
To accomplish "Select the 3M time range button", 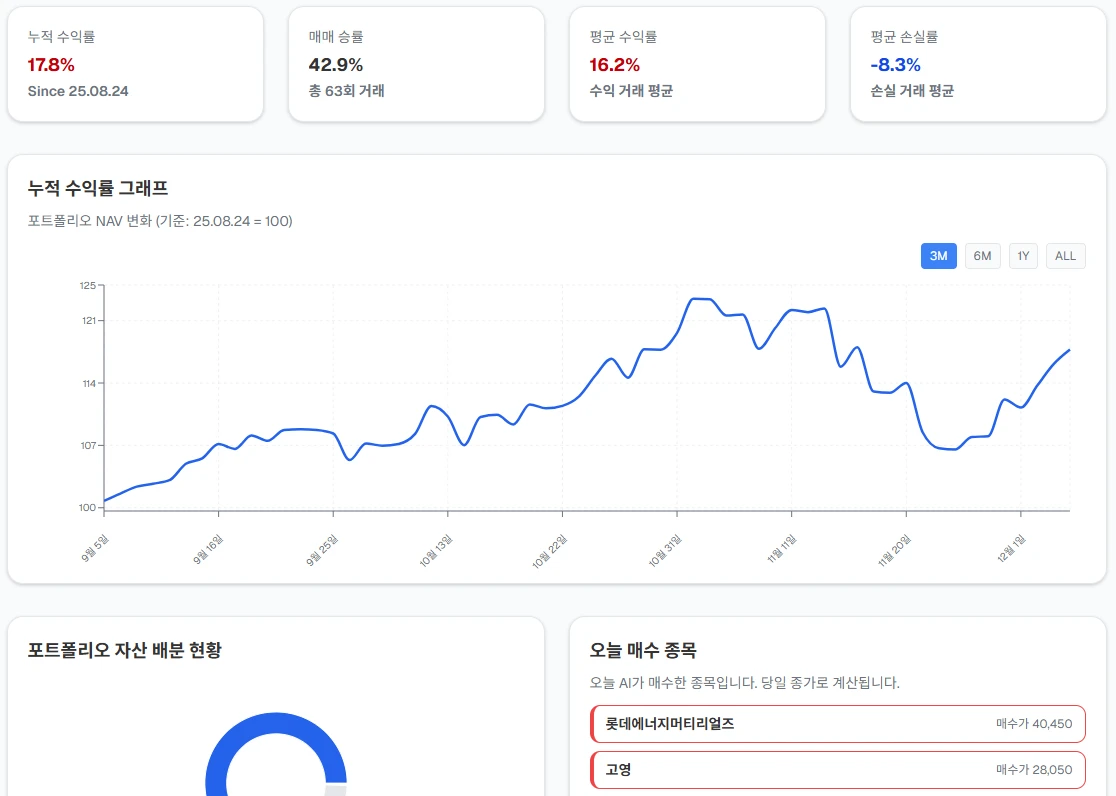I will pos(938,256).
